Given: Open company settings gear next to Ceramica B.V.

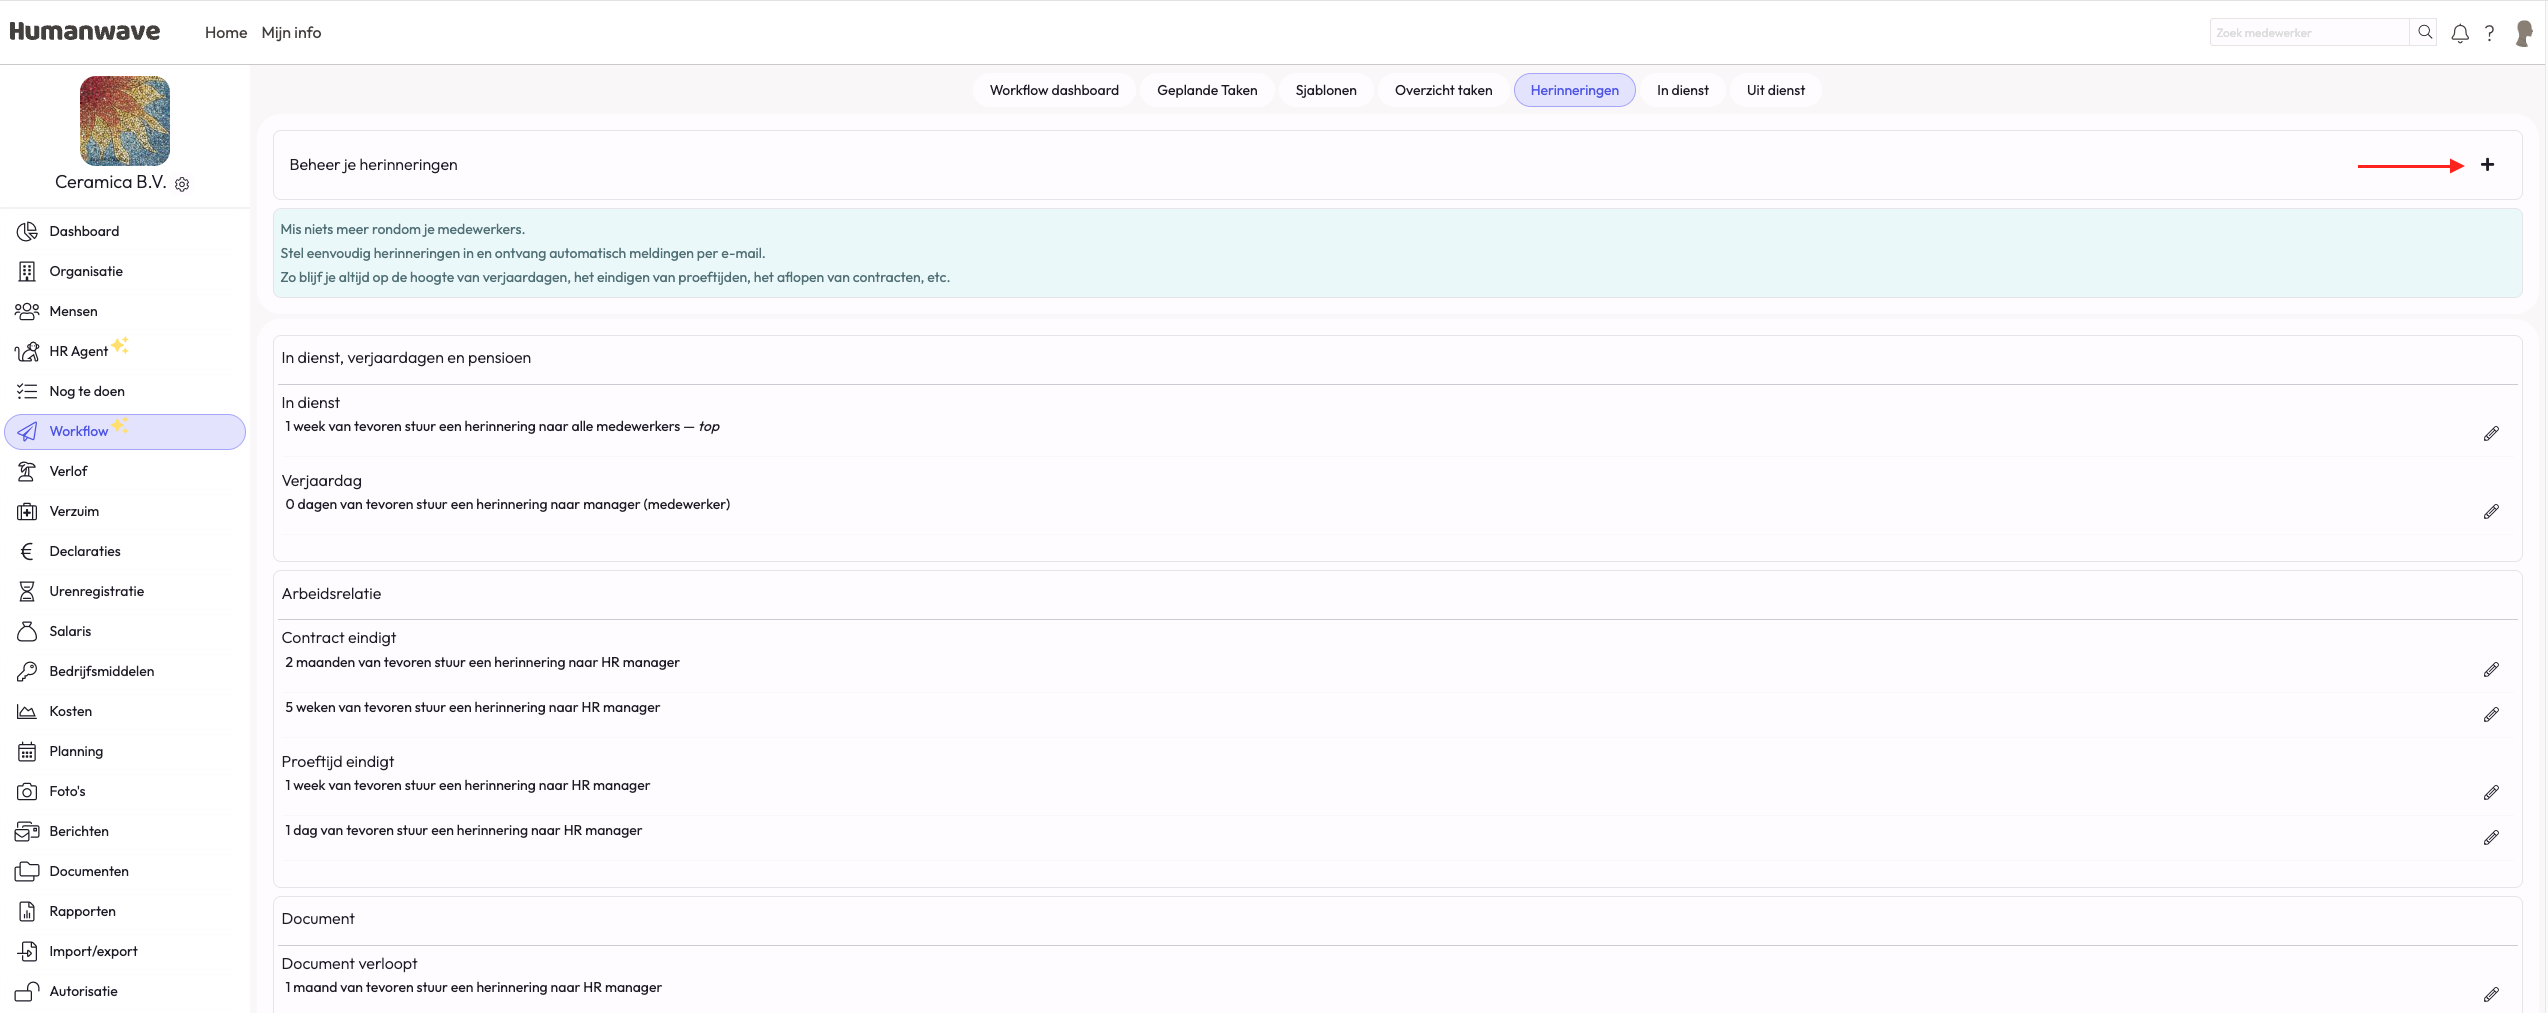Looking at the screenshot, I should tap(182, 184).
